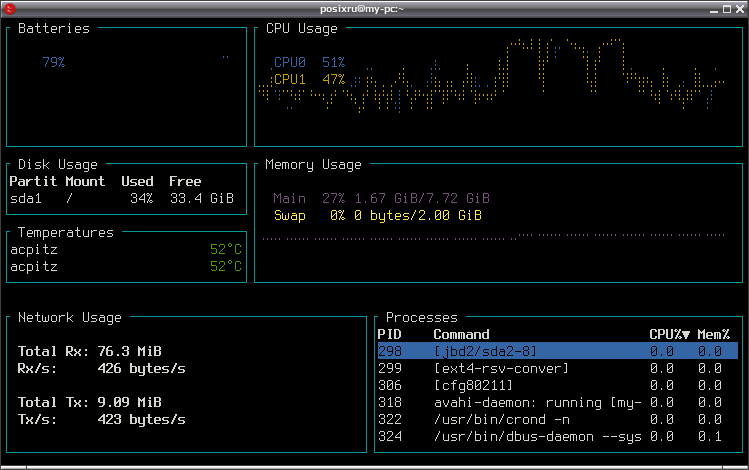Click the CPU Usage panel title
The width and height of the screenshot is (749, 470).
pos(301,29)
